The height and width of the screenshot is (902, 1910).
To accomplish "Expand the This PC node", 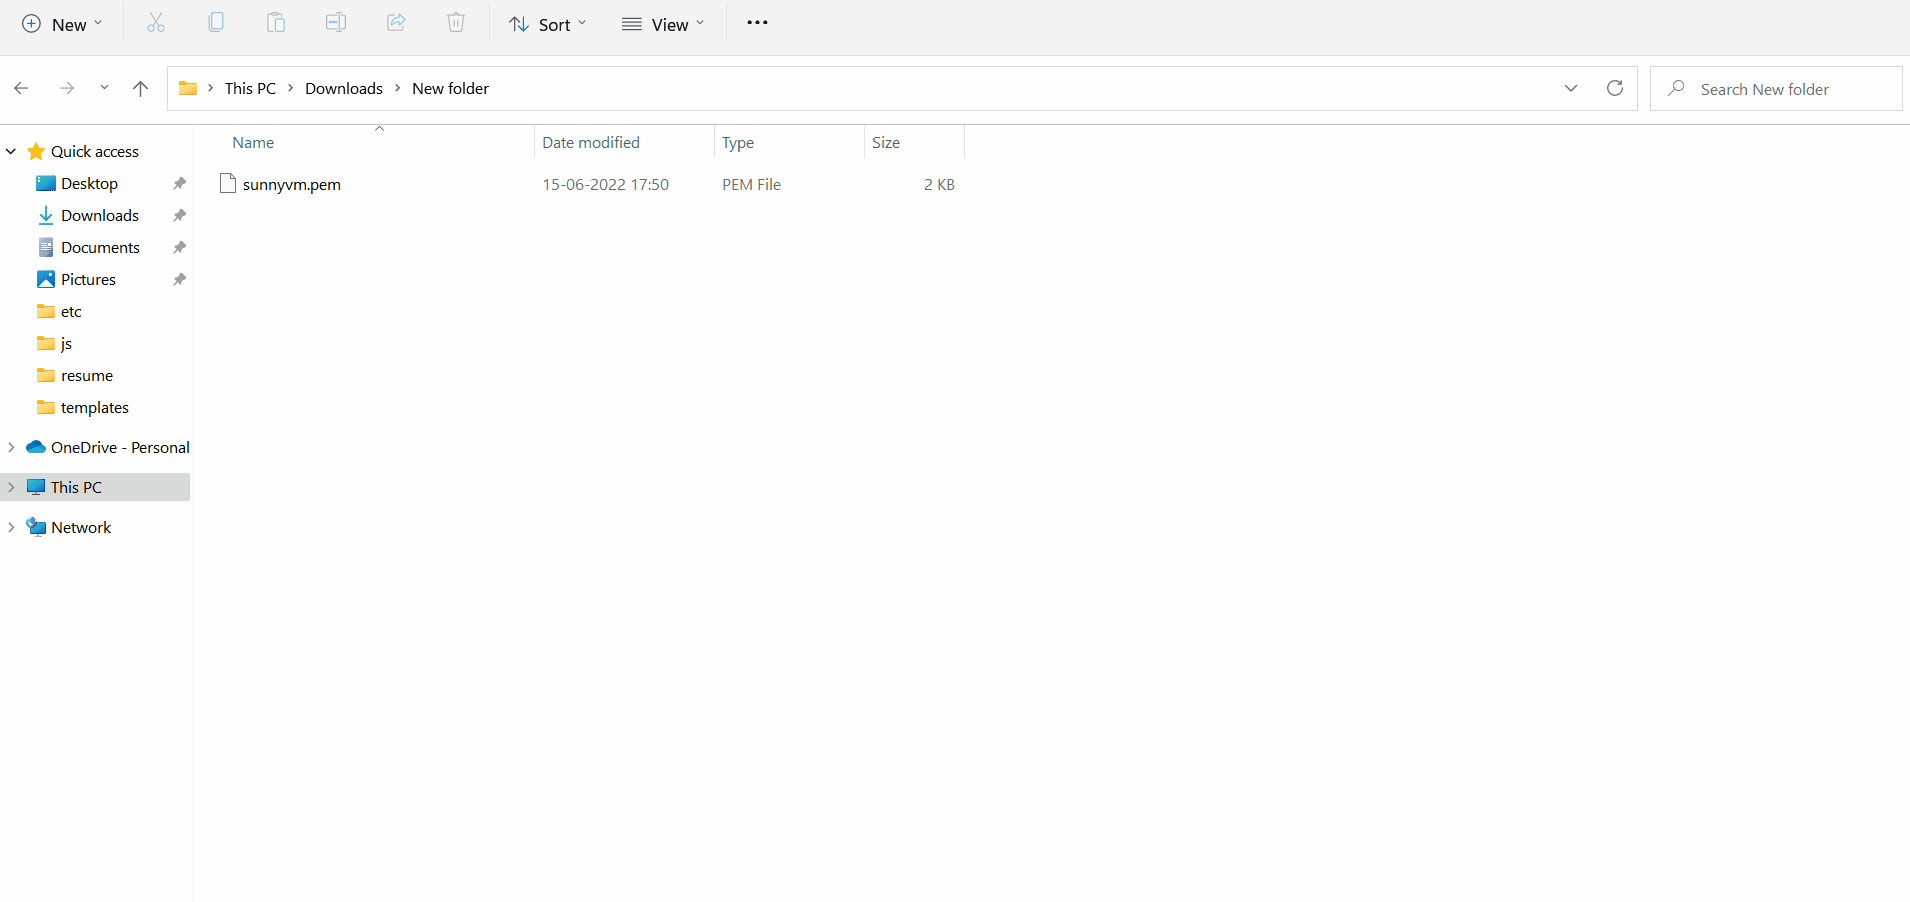I will click(x=11, y=487).
